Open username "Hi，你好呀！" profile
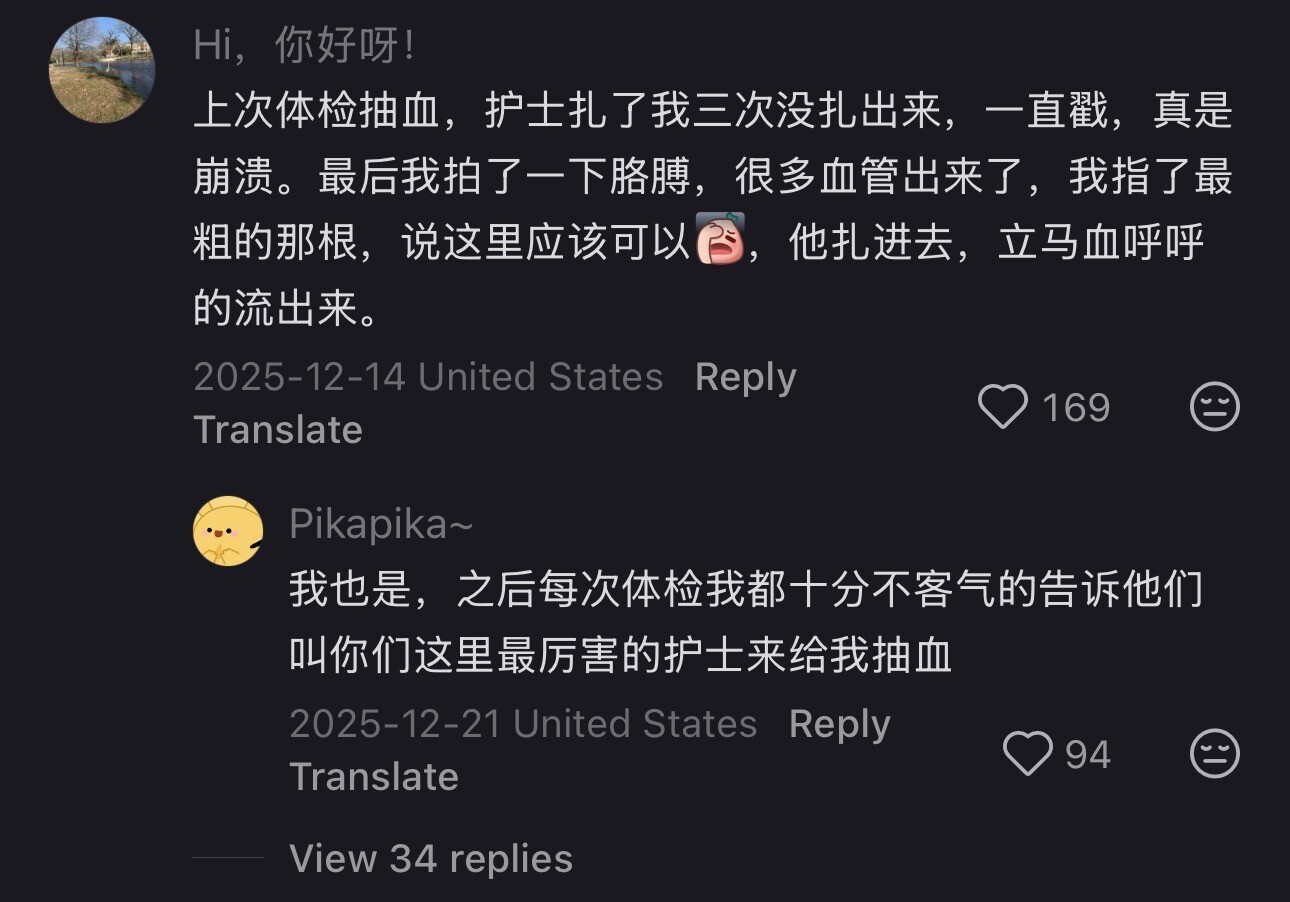The height and width of the screenshot is (902, 1290). click(x=304, y=46)
